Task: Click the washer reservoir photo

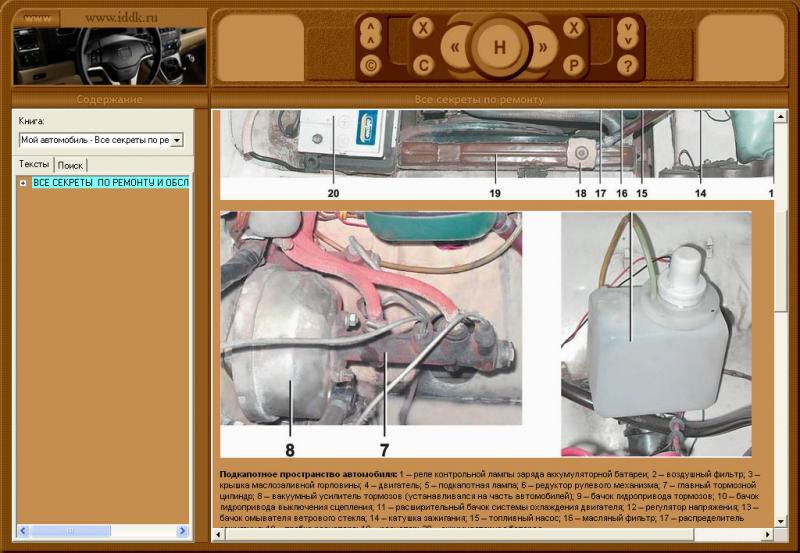Action: (656, 335)
